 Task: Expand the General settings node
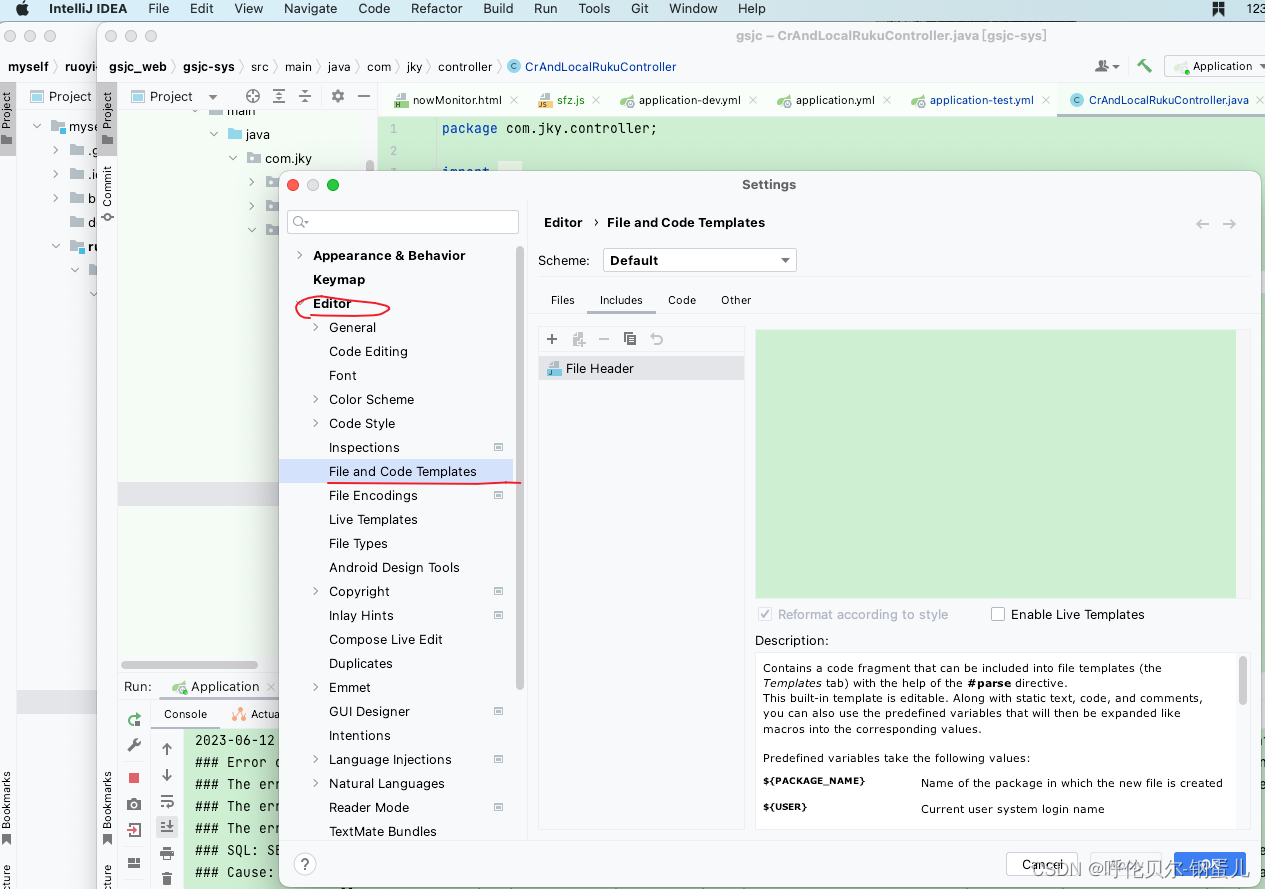click(x=316, y=327)
